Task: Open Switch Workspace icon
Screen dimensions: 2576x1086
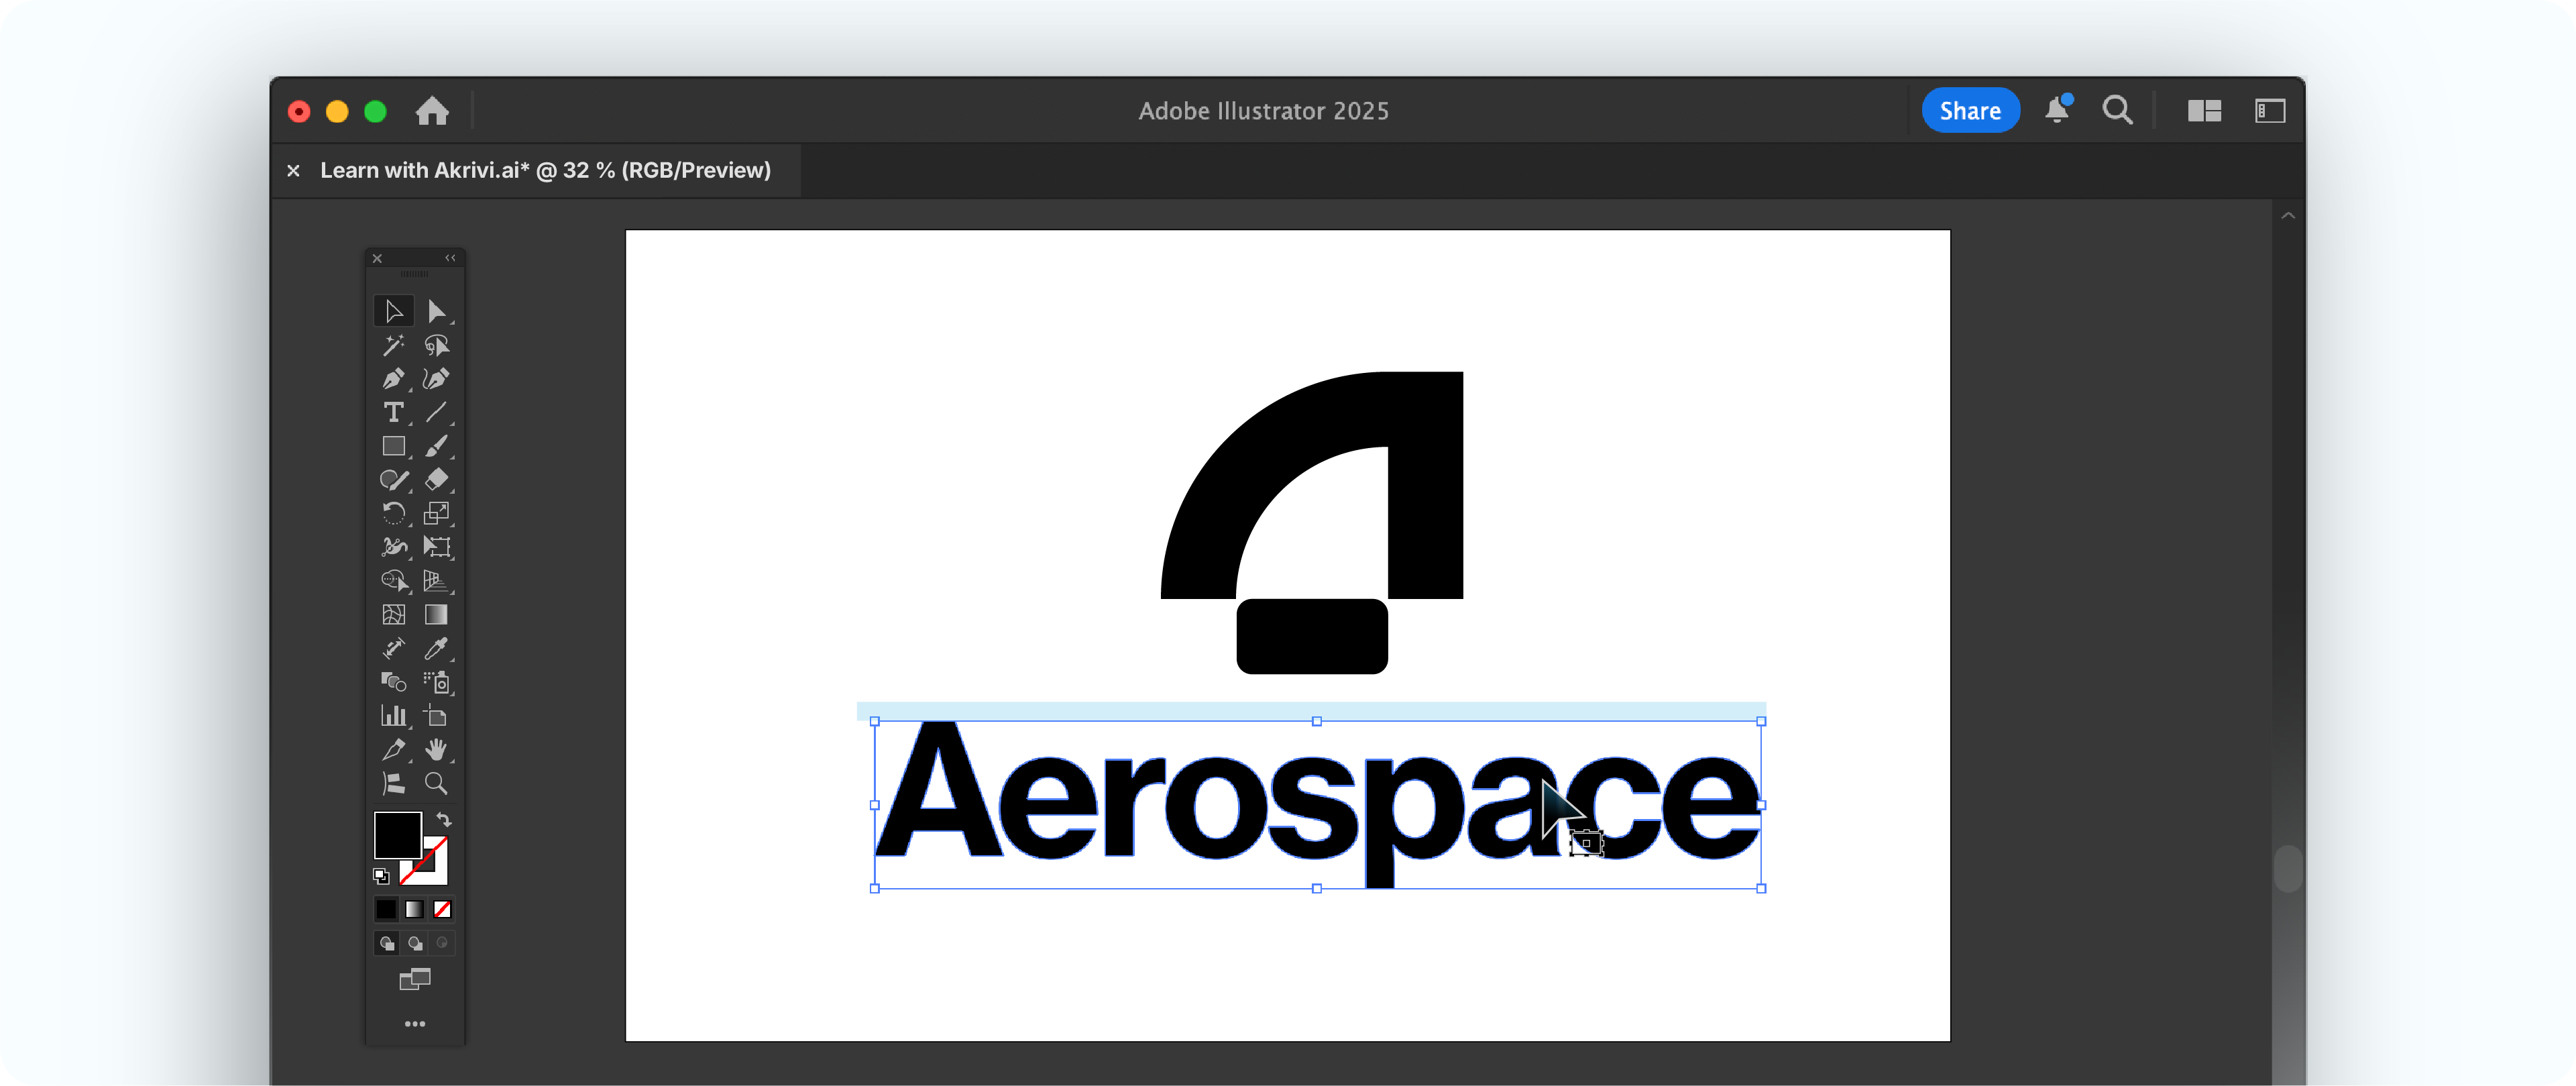Action: pyautogui.click(x=2270, y=111)
